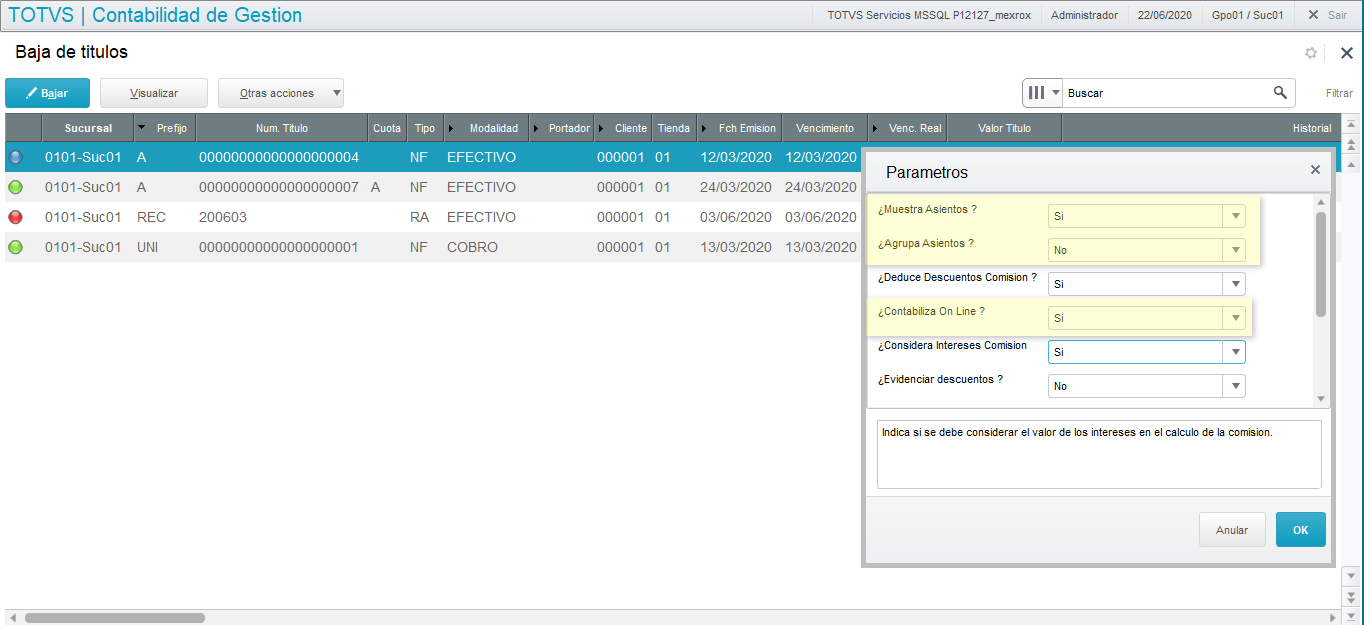Click the horizontal scrollbar right arrow
1364x625 pixels.
[1333, 618]
